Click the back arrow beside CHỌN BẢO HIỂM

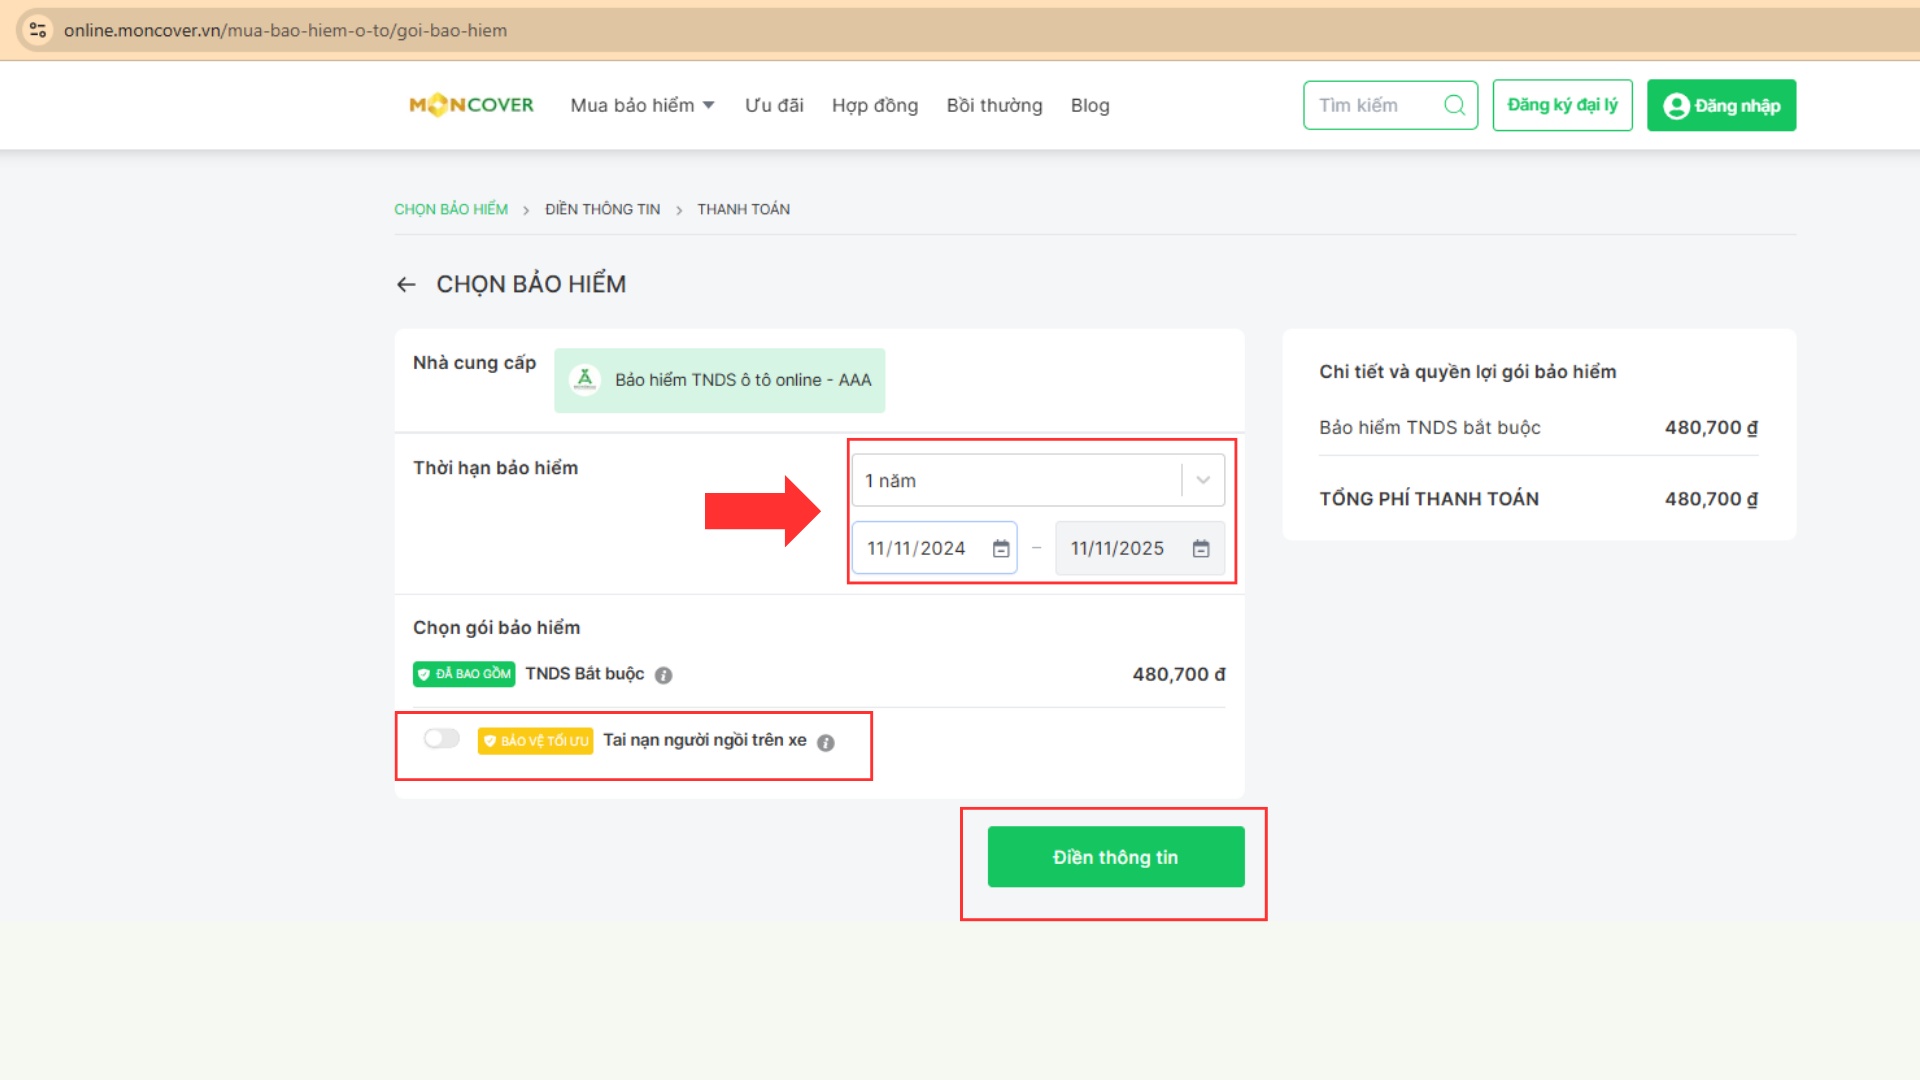tap(406, 285)
